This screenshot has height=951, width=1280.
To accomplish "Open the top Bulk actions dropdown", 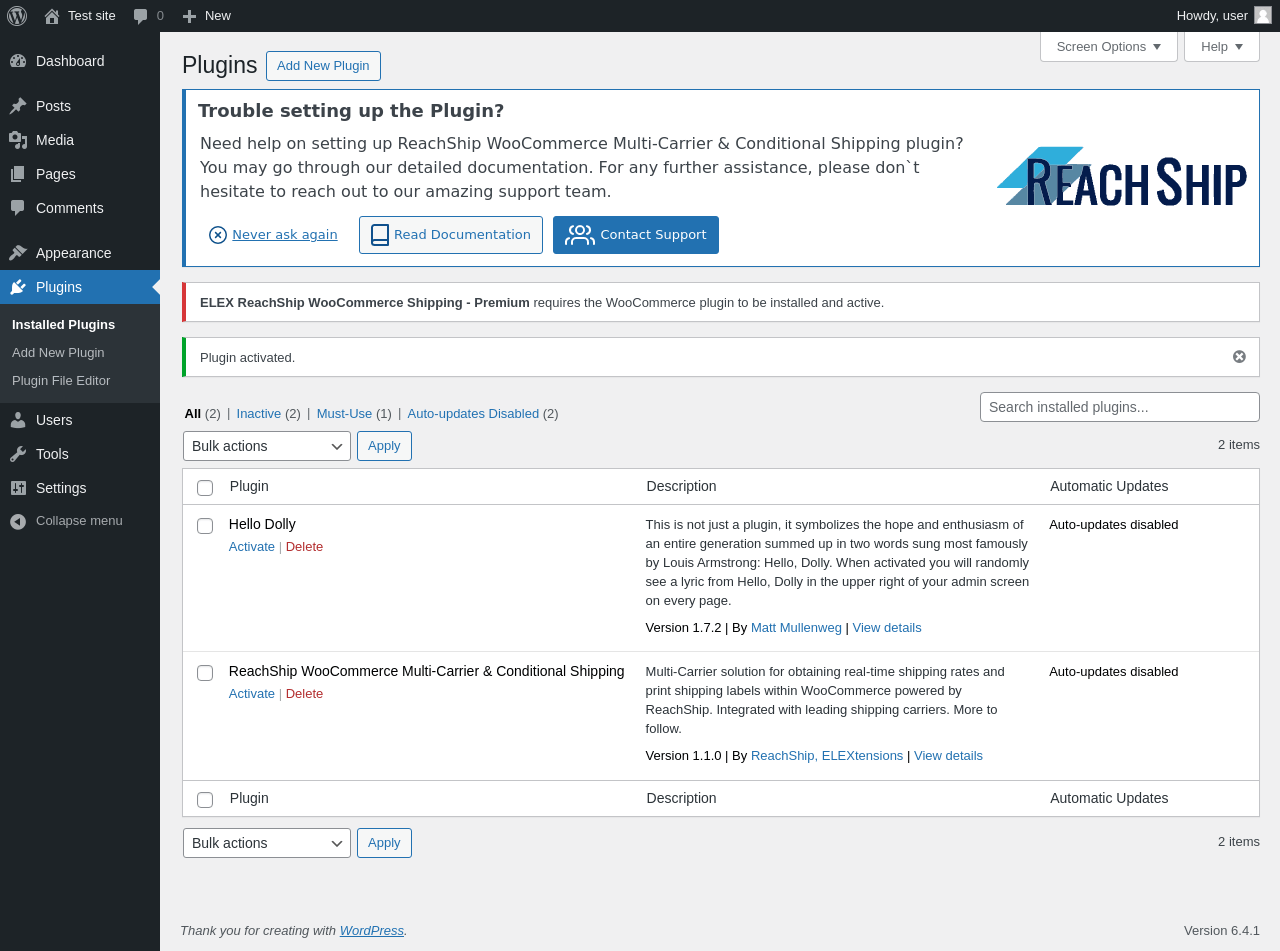I will pos(267,446).
